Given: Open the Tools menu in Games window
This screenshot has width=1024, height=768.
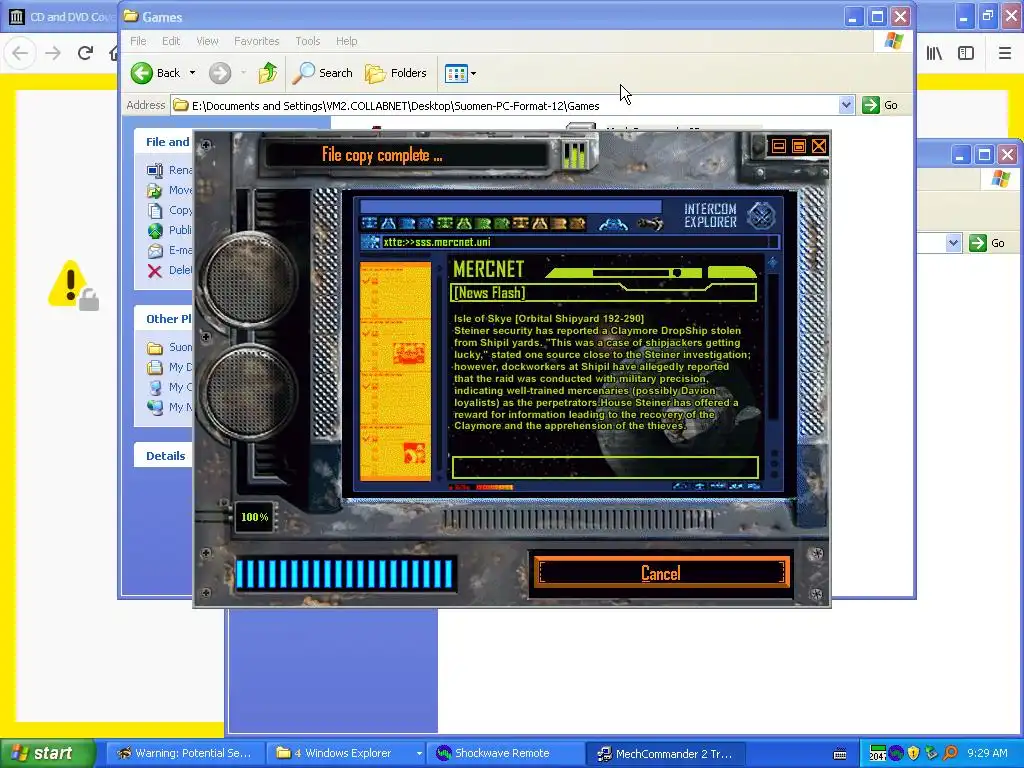Looking at the screenshot, I should (308, 41).
